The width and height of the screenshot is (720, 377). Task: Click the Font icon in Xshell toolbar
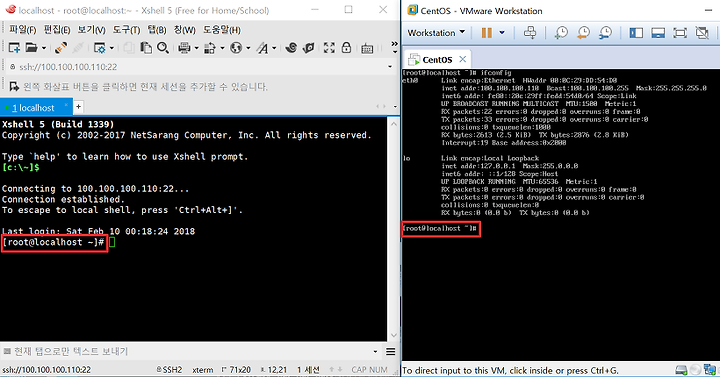click(262, 48)
